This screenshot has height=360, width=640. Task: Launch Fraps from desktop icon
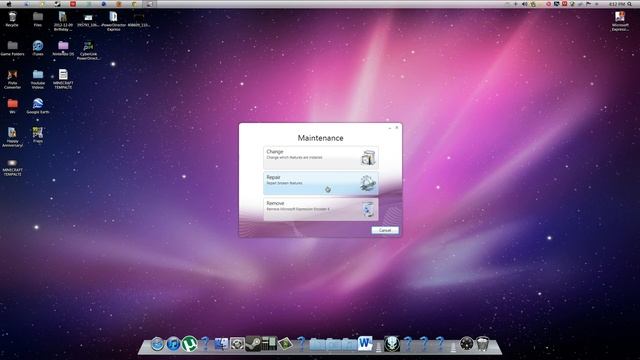[38, 135]
